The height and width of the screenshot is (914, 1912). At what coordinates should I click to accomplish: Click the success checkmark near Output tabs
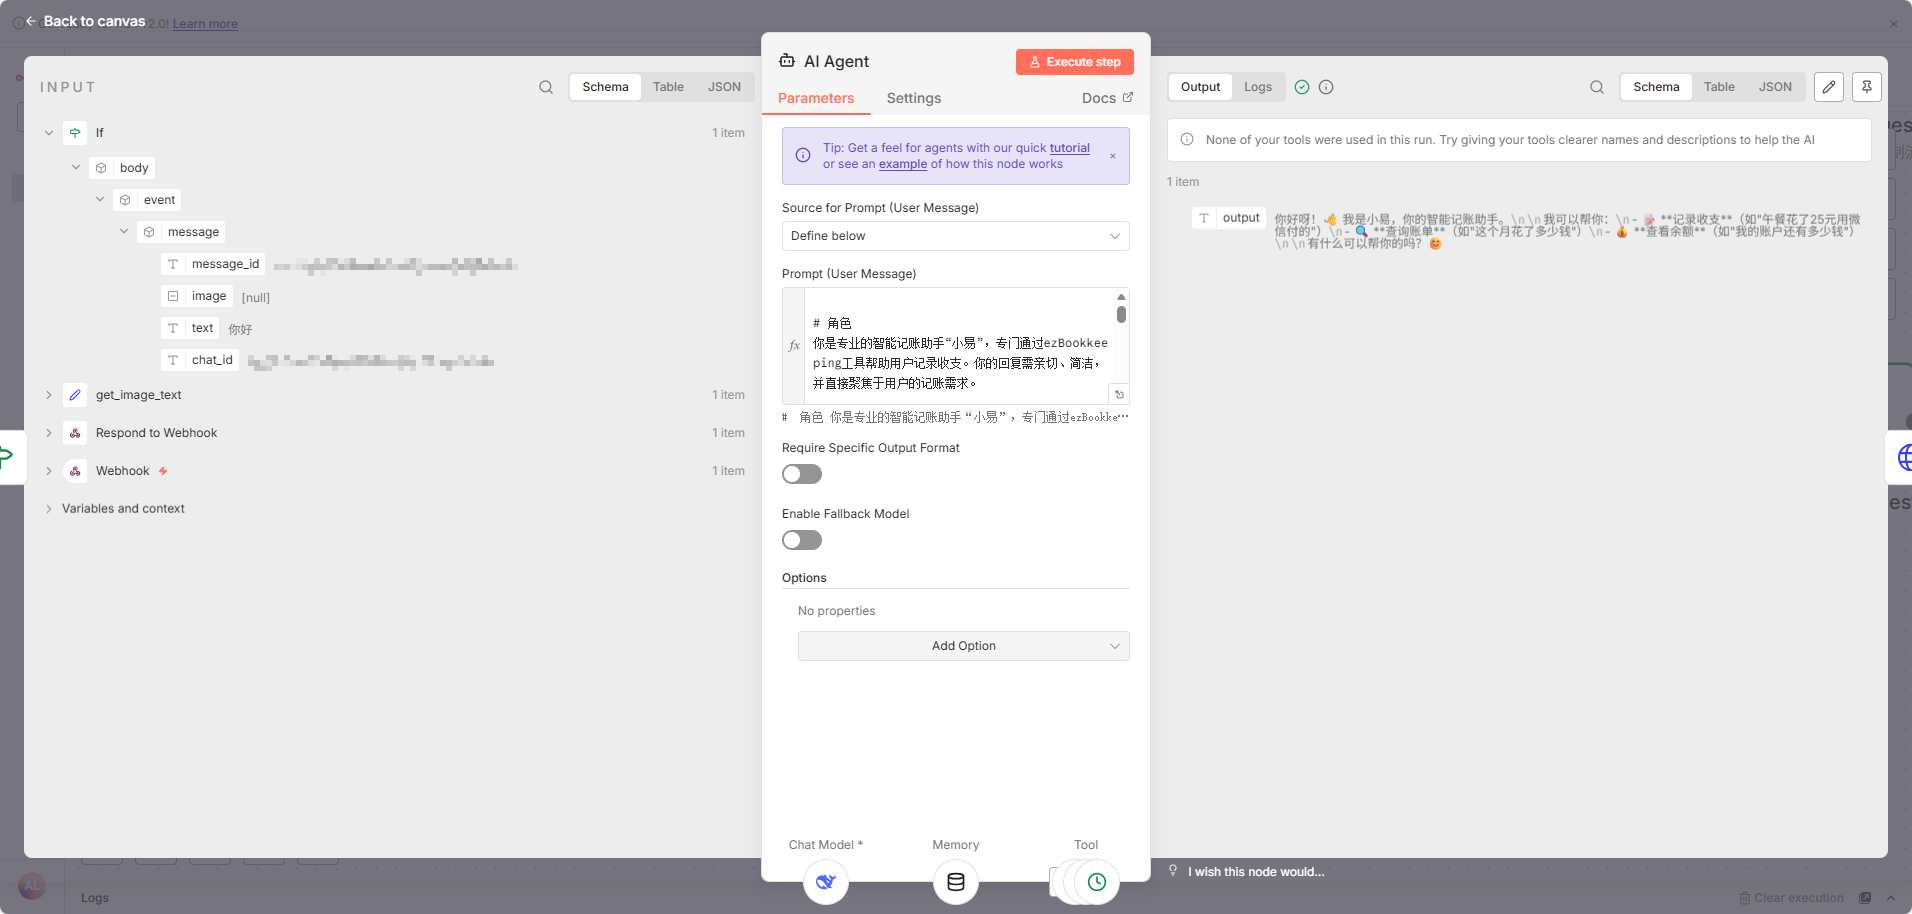click(1302, 87)
